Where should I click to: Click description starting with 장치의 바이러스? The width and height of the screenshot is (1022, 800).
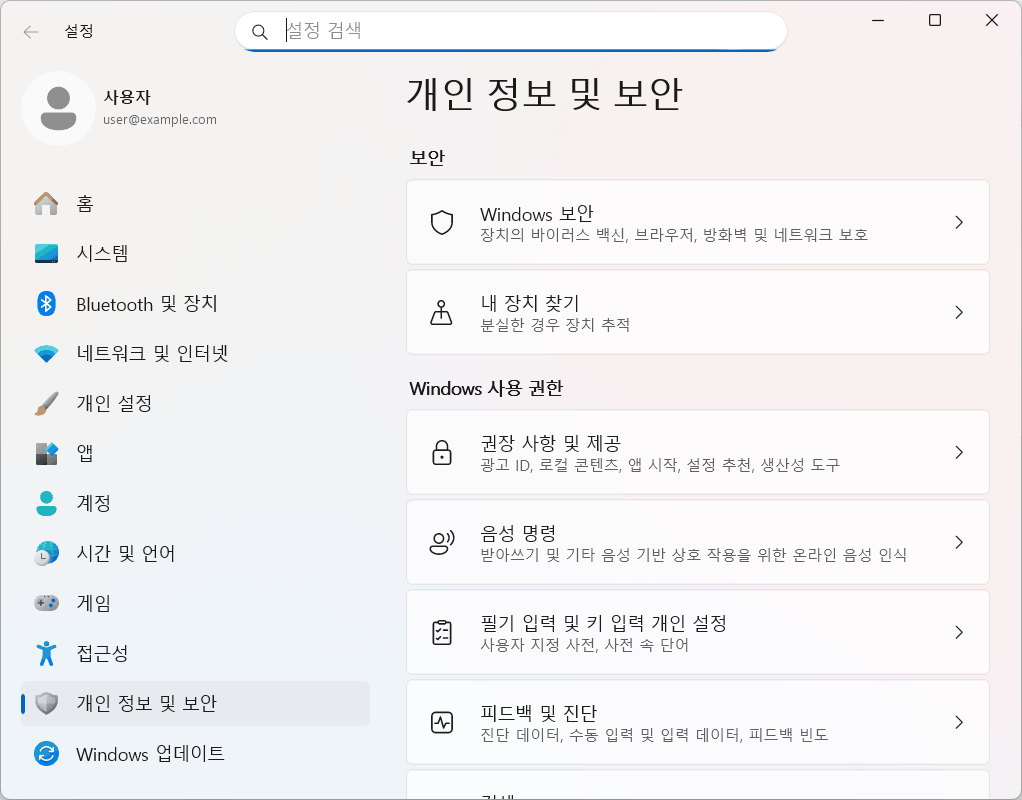pyautogui.click(x=674, y=235)
